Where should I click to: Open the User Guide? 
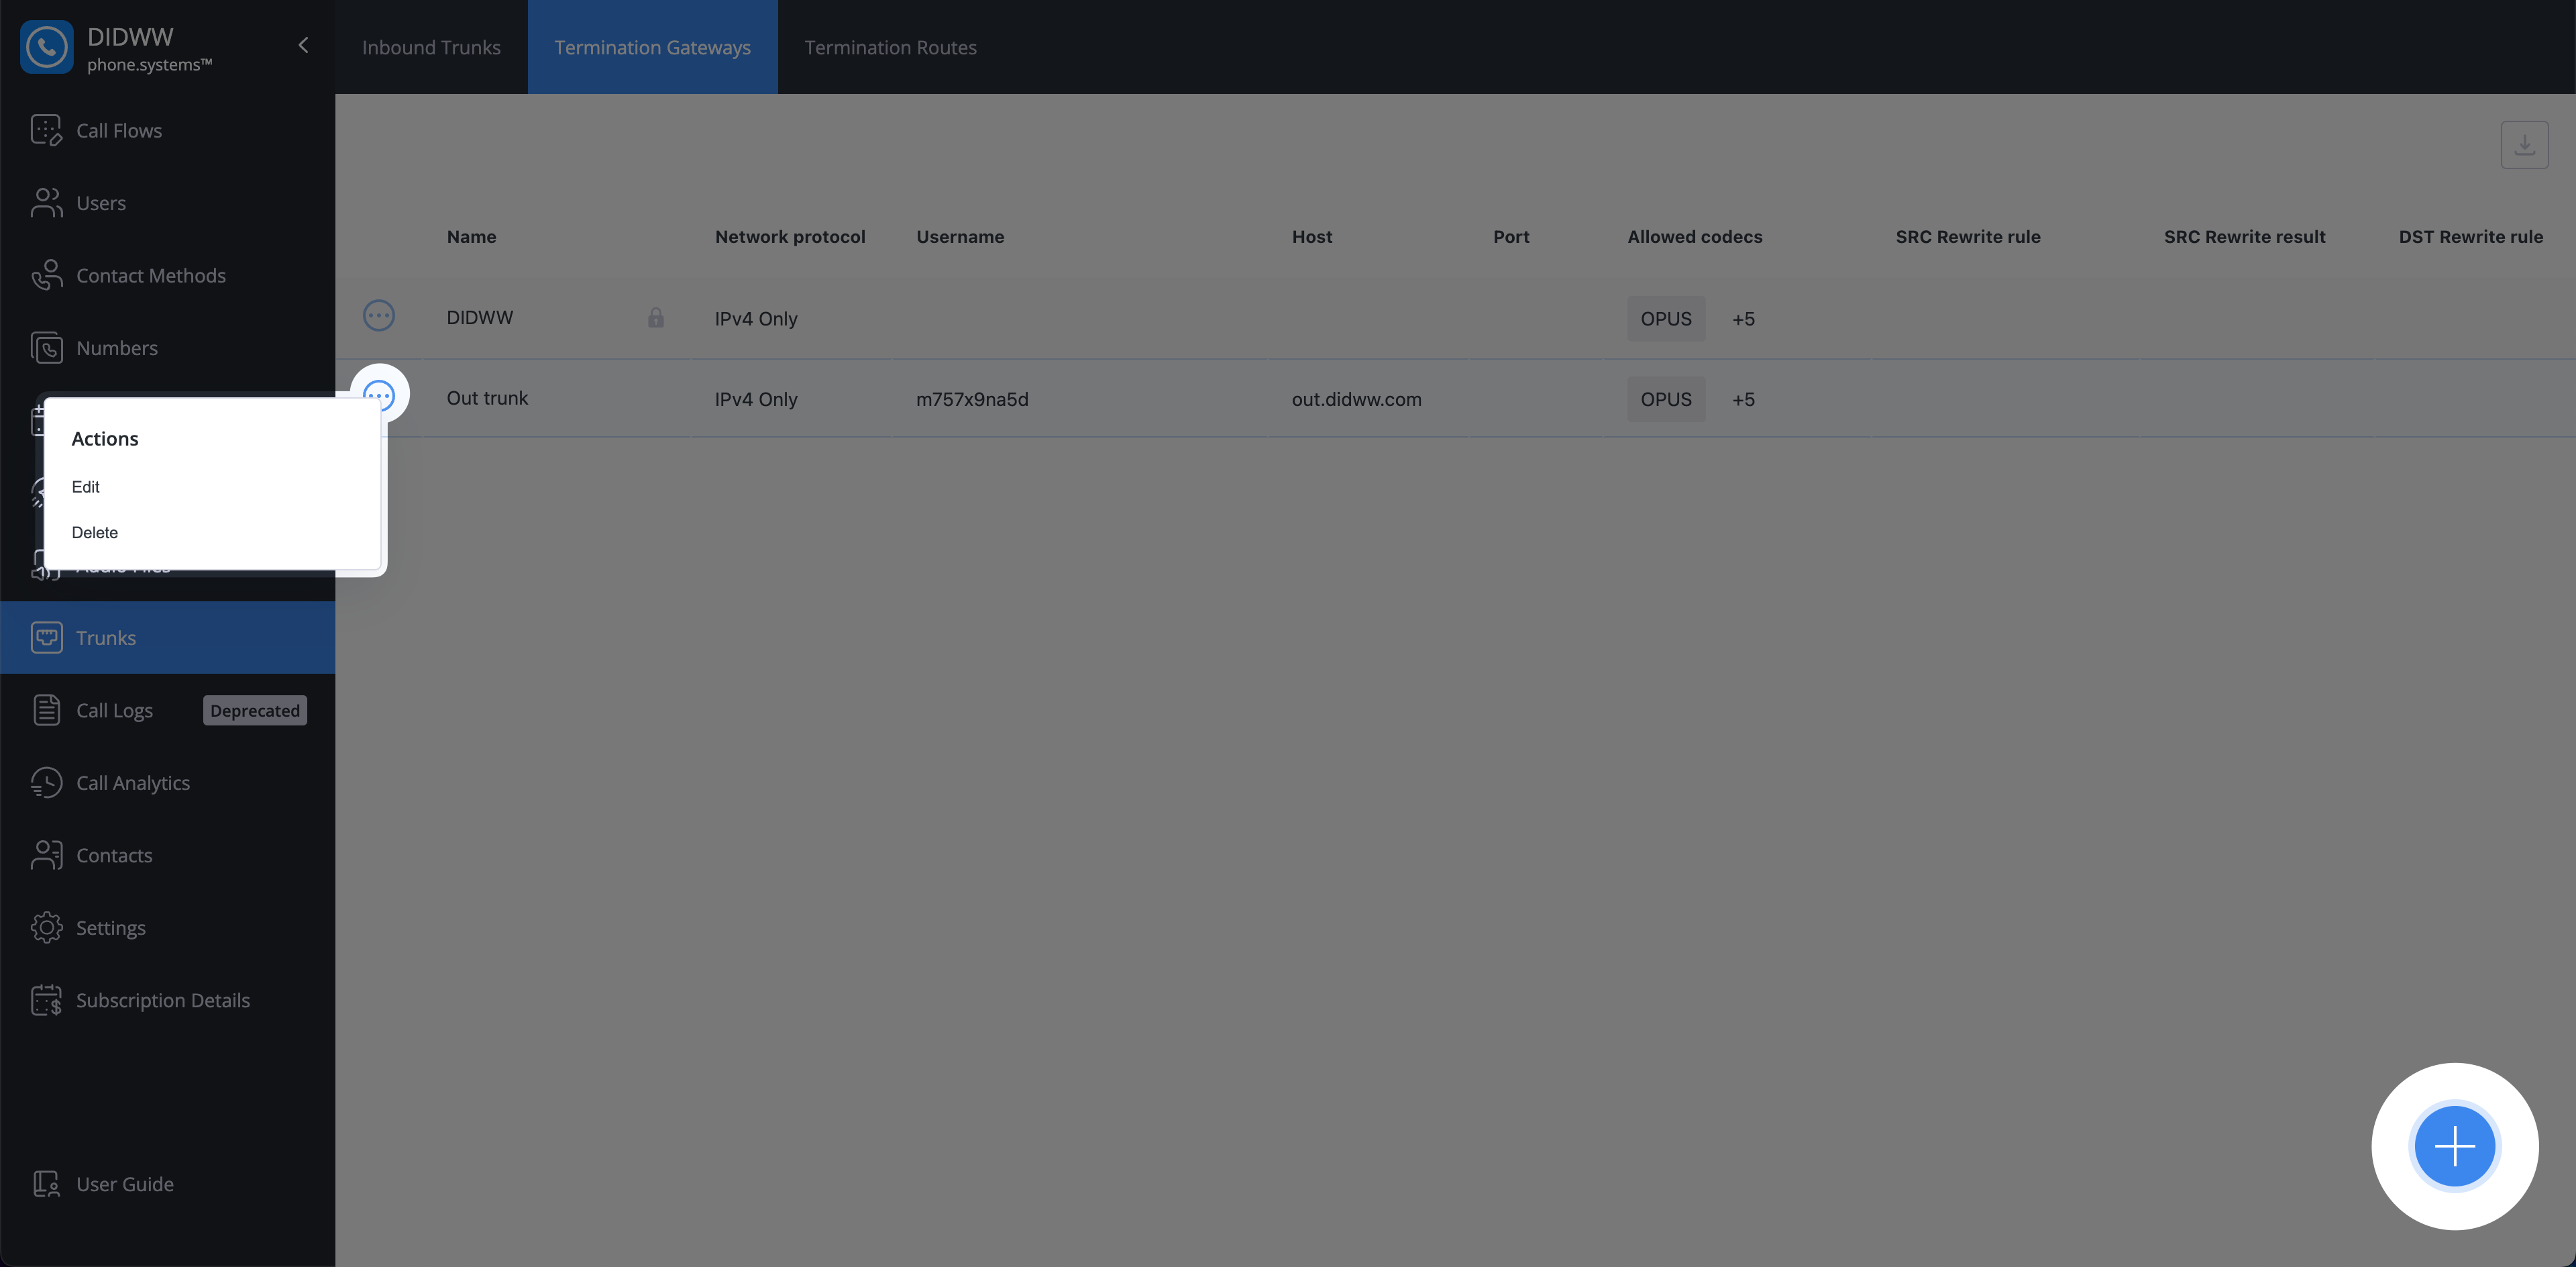pos(168,1184)
